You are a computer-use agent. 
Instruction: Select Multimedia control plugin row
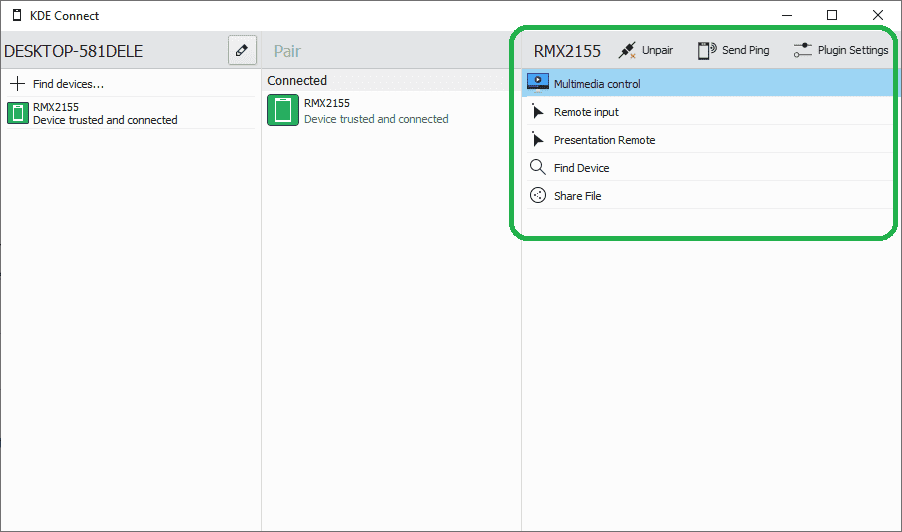(708, 83)
